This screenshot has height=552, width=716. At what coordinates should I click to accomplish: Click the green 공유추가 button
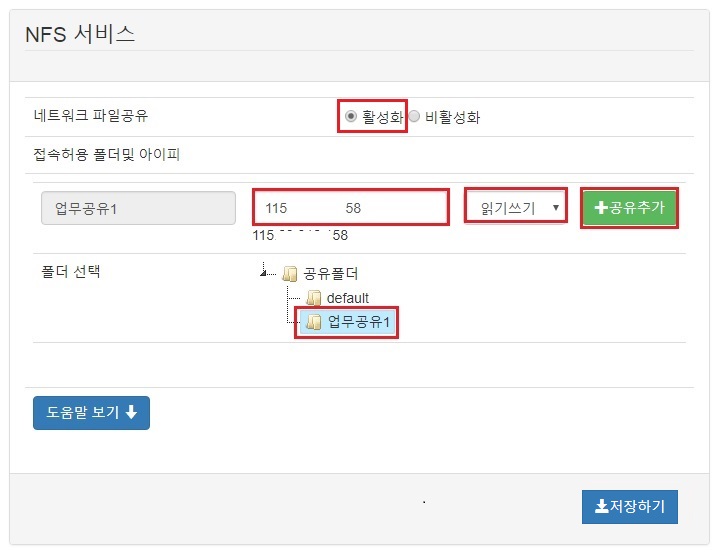click(629, 208)
